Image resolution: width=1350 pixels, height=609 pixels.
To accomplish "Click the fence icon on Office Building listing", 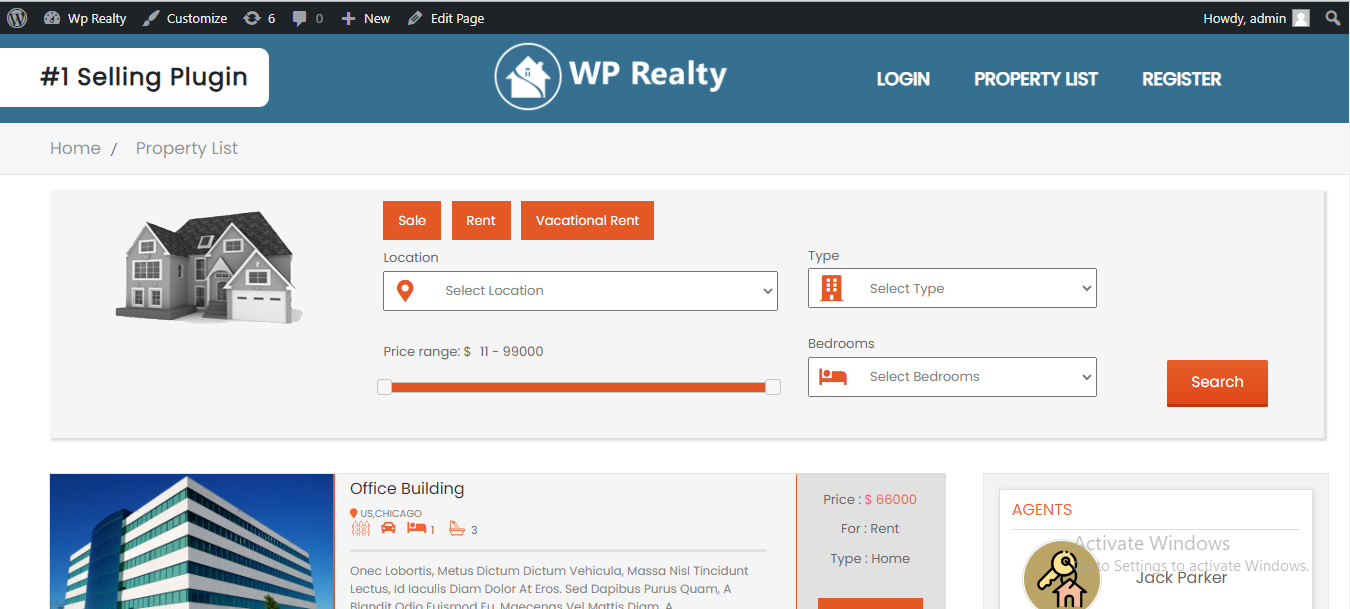I will pyautogui.click(x=360, y=528).
